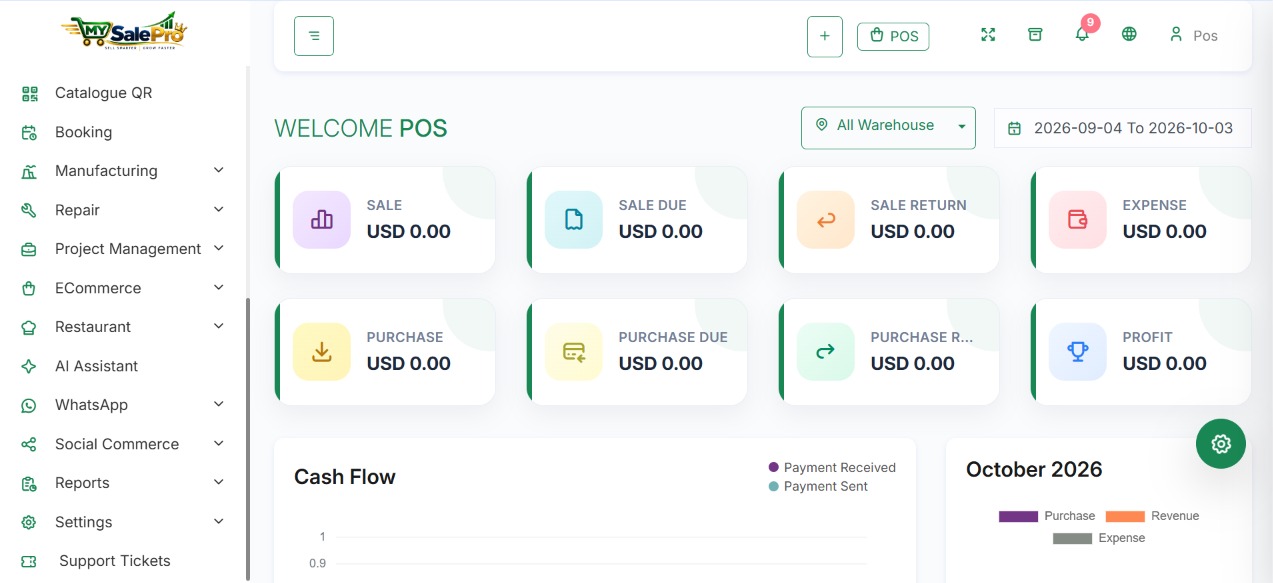The height and width of the screenshot is (583, 1273).
Task: Click the Support Tickets ticket icon
Action: tap(29, 561)
